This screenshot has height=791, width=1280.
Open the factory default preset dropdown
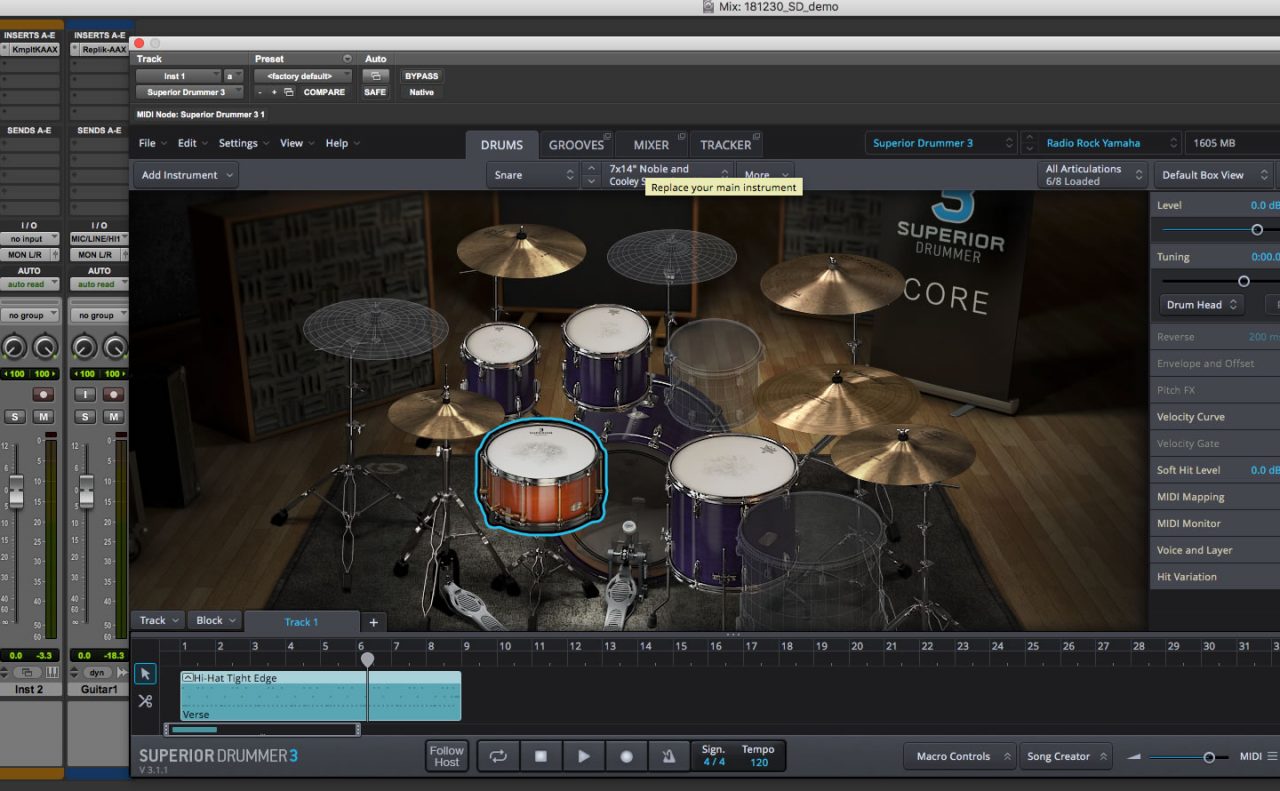[303, 76]
